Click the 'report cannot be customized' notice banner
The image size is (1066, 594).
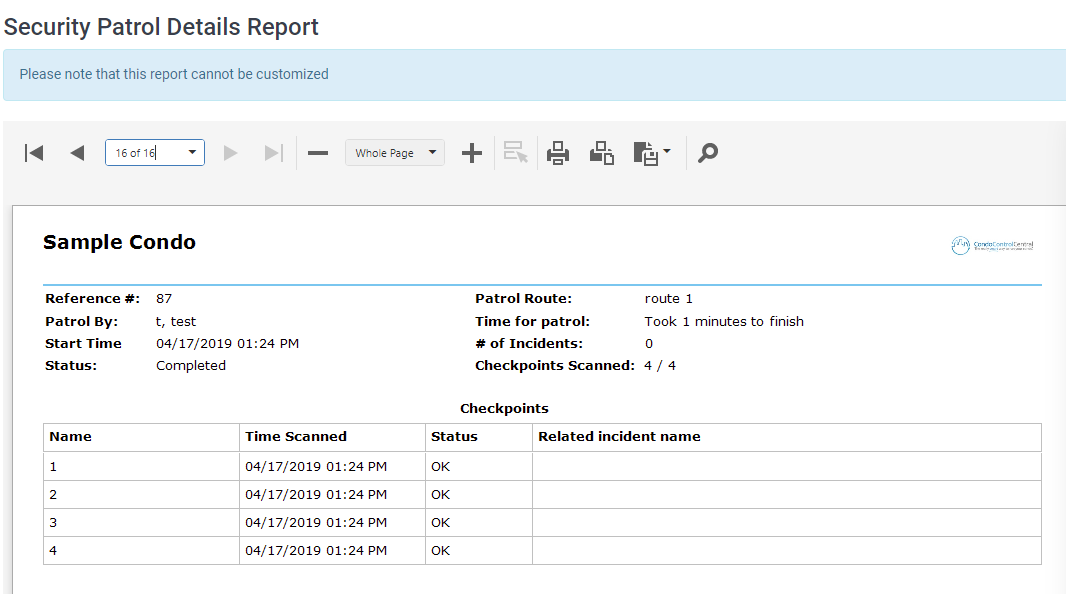click(x=533, y=75)
